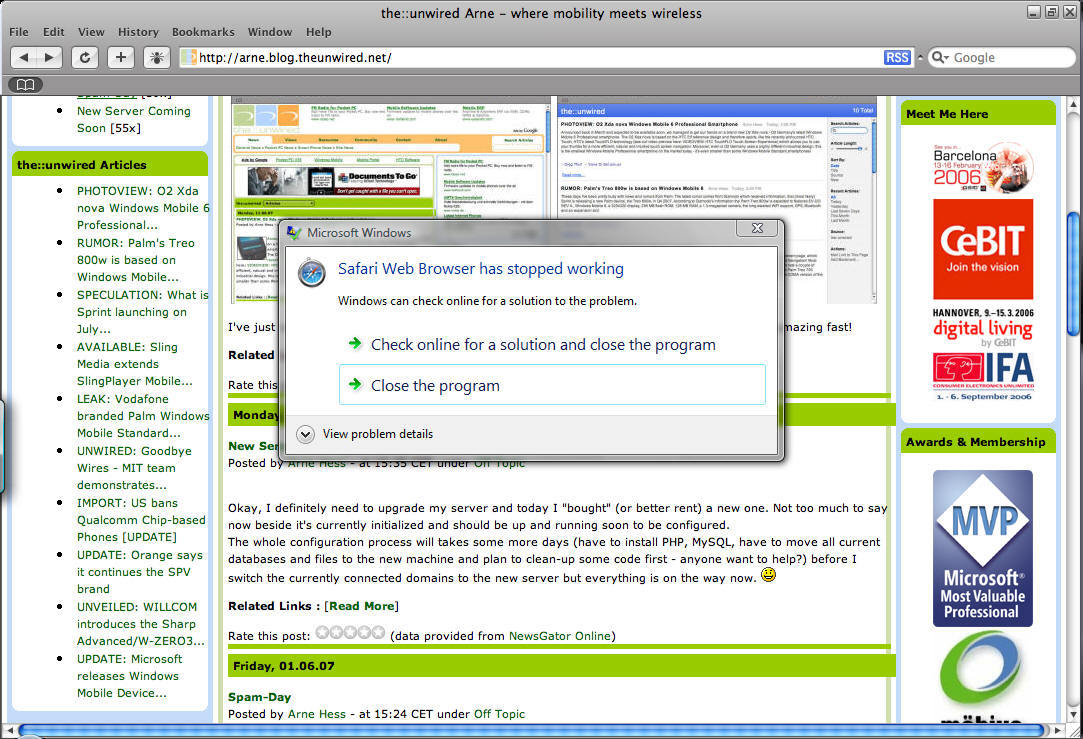Open the History menu

pyautogui.click(x=138, y=32)
